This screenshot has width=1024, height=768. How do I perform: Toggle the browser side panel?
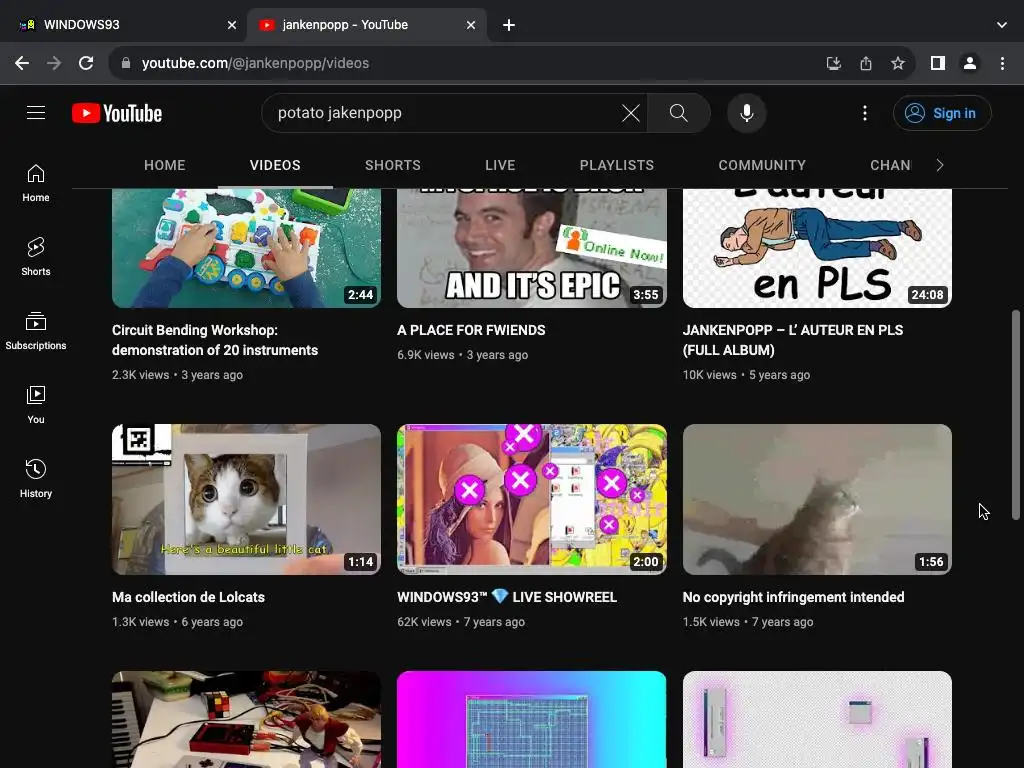click(x=938, y=63)
